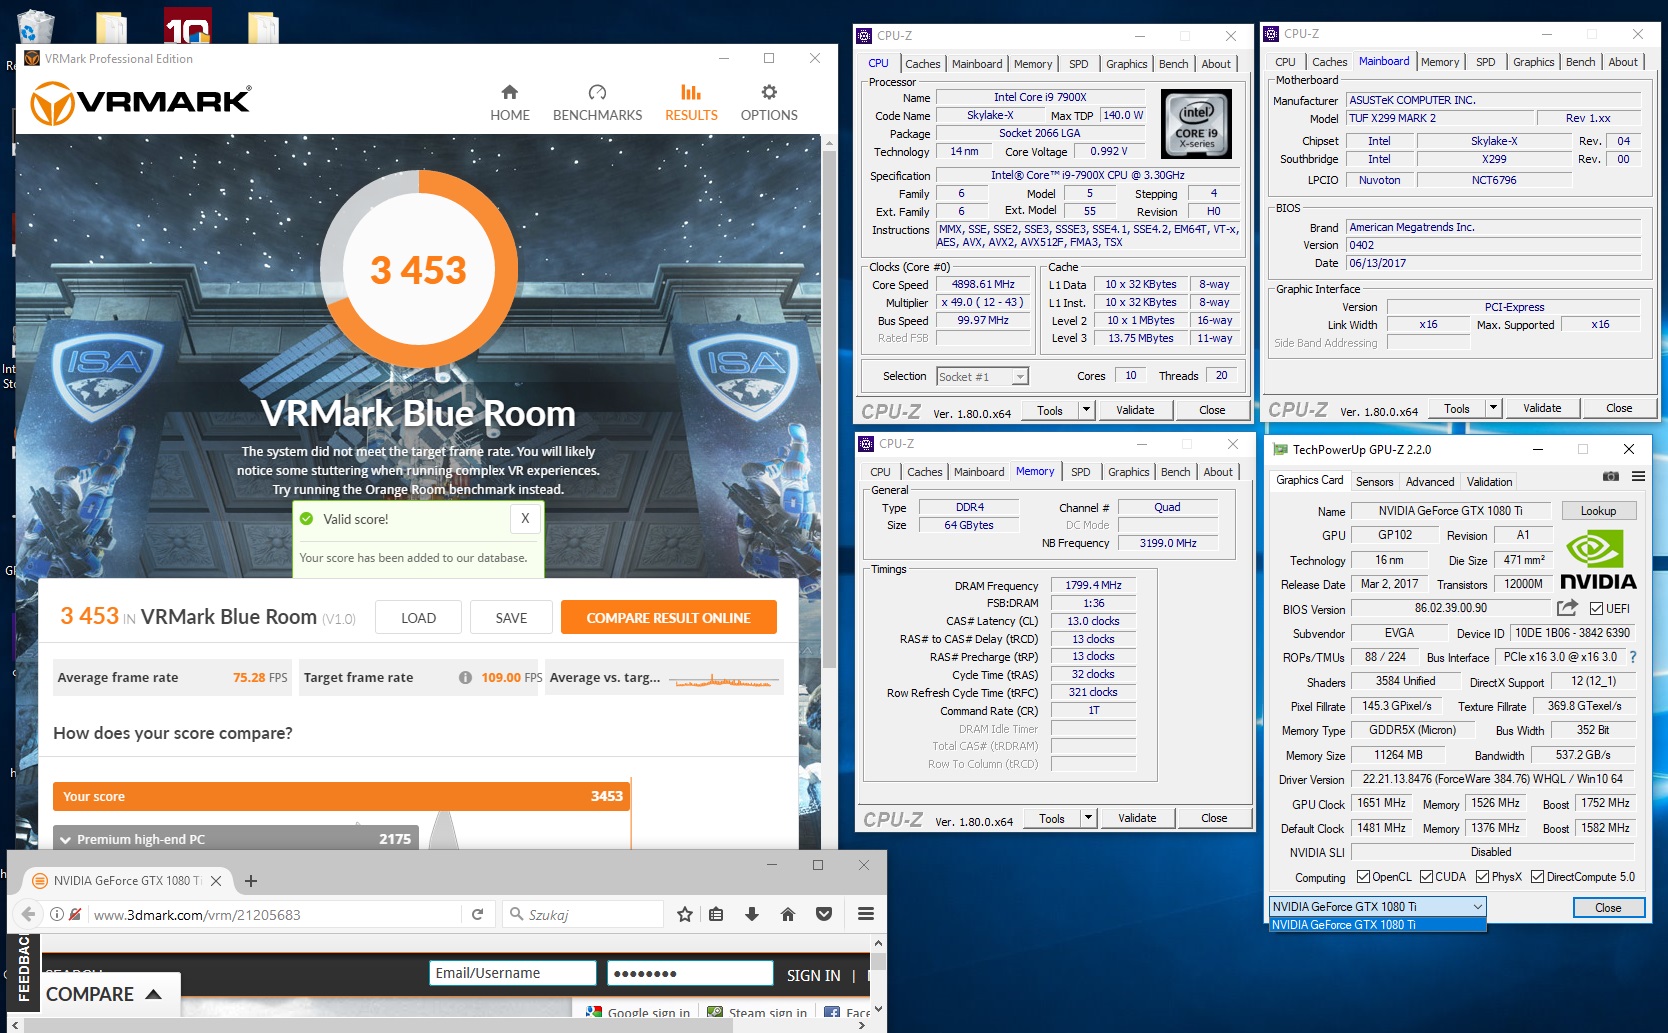This screenshot has height=1033, width=1668.
Task: Open VRMark RESULTS section
Action: (691, 103)
